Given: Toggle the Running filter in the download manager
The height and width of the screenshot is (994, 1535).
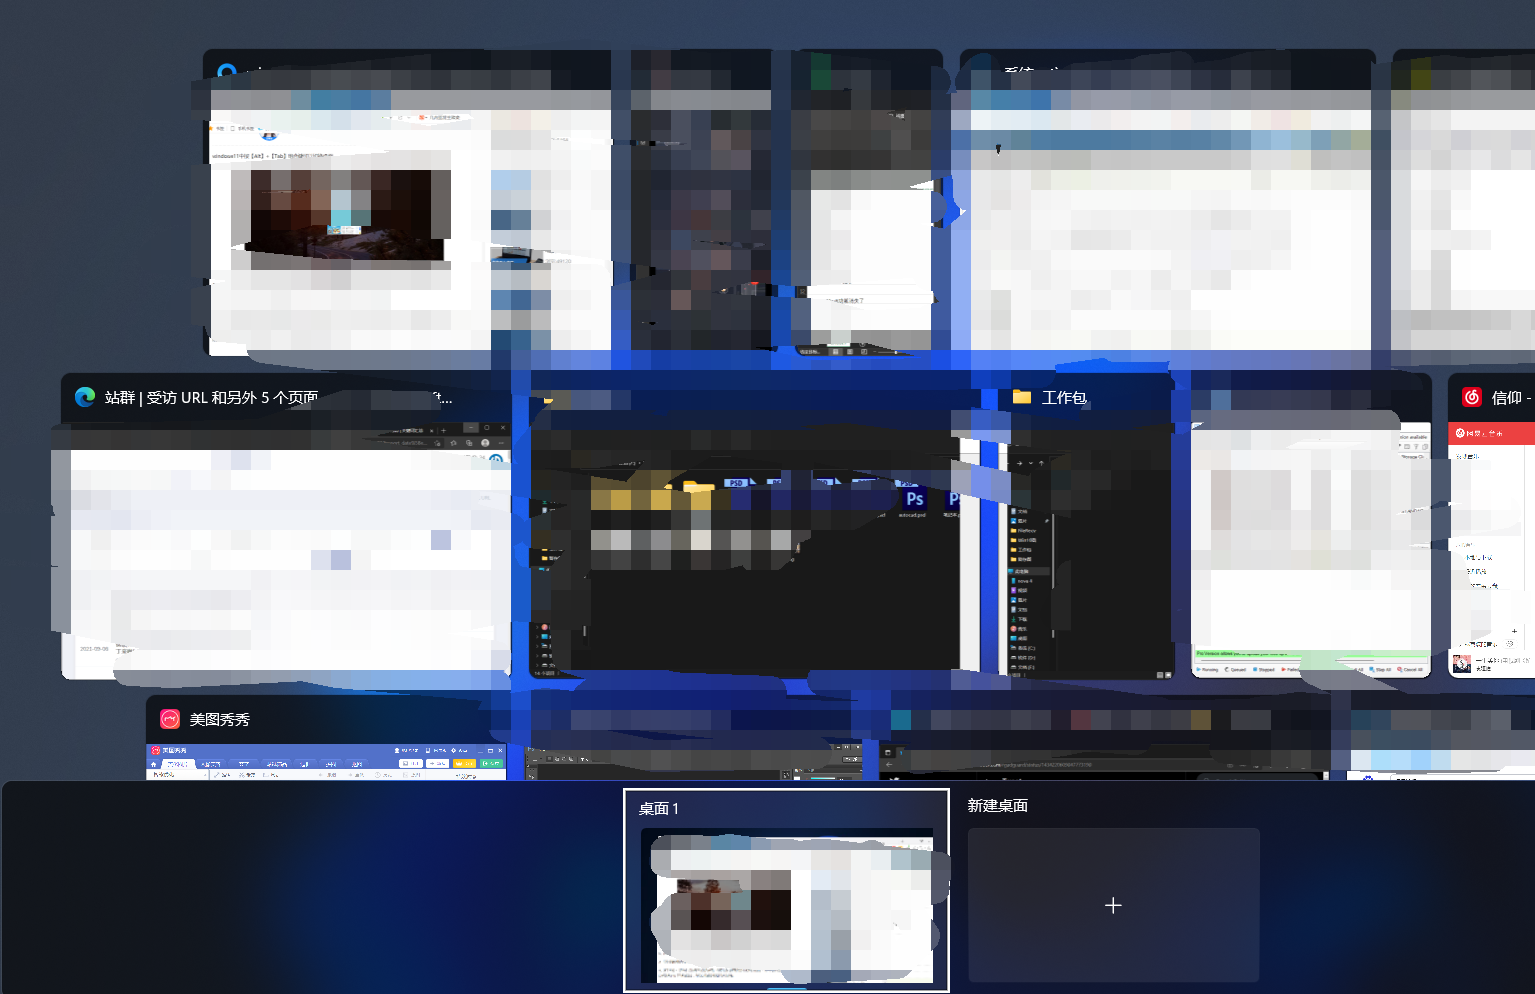Looking at the screenshot, I should (x=1210, y=669).
